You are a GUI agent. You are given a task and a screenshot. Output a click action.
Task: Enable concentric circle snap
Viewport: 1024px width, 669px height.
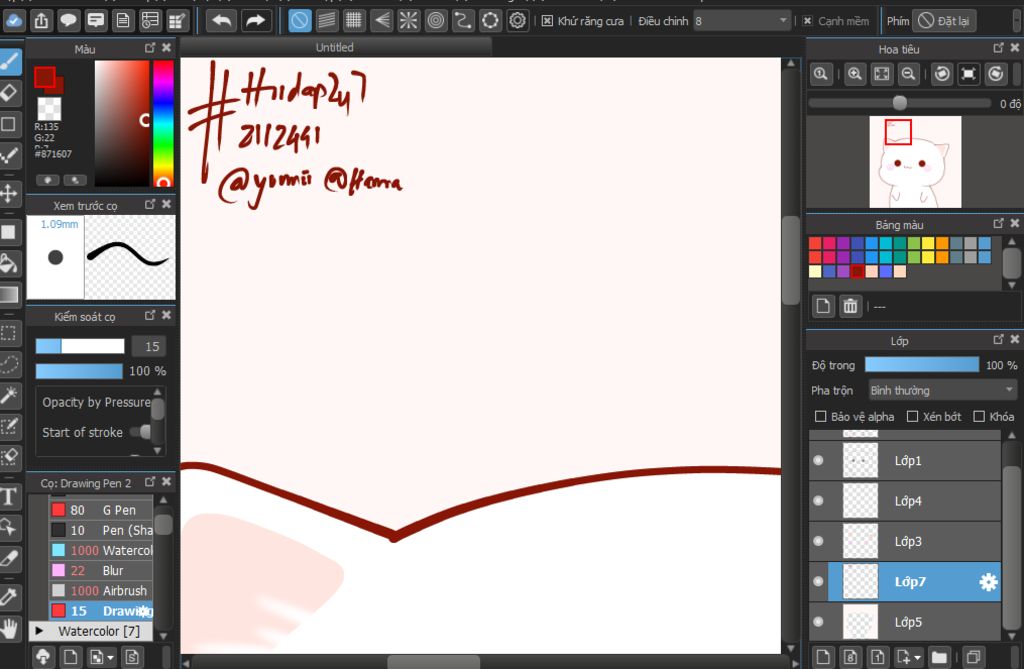pyautogui.click(x=436, y=21)
